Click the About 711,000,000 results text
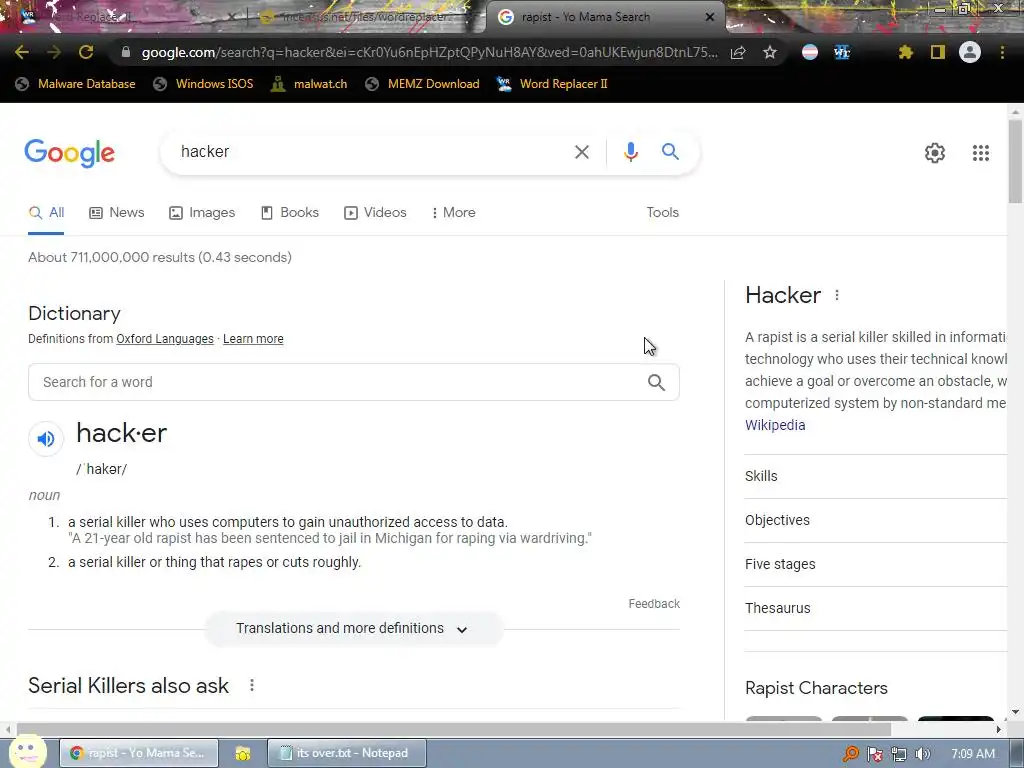Viewport: 1024px width, 768px height. coord(159,257)
